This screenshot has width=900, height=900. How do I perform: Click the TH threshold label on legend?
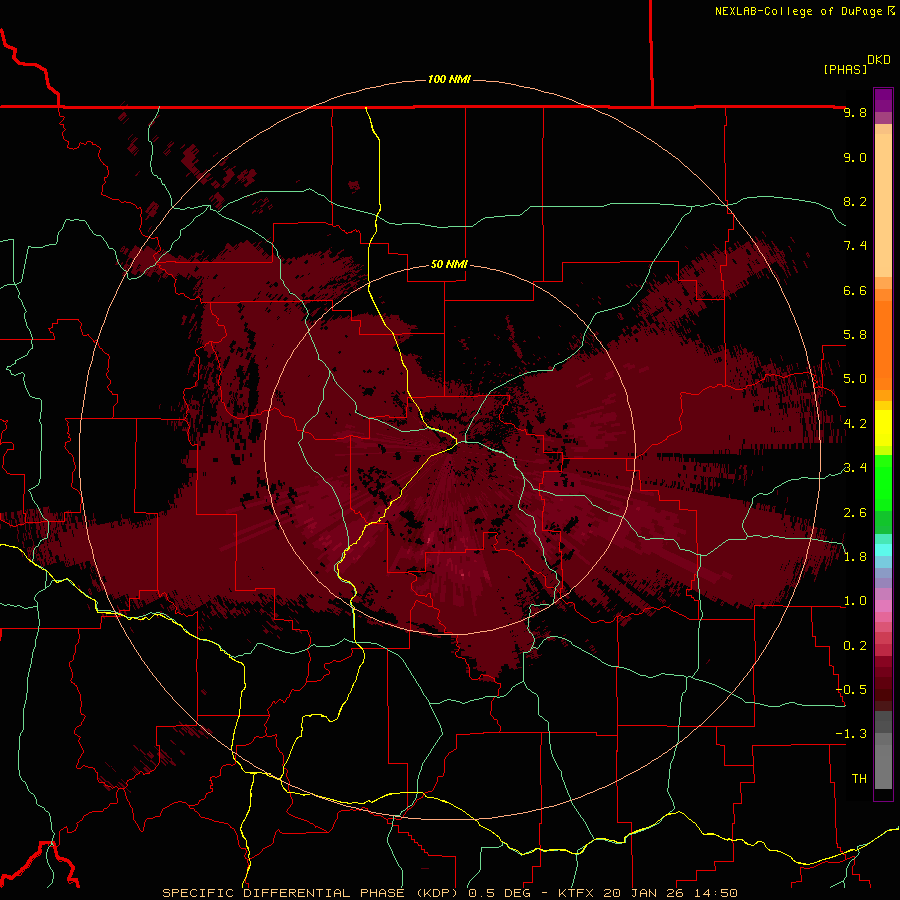859,779
